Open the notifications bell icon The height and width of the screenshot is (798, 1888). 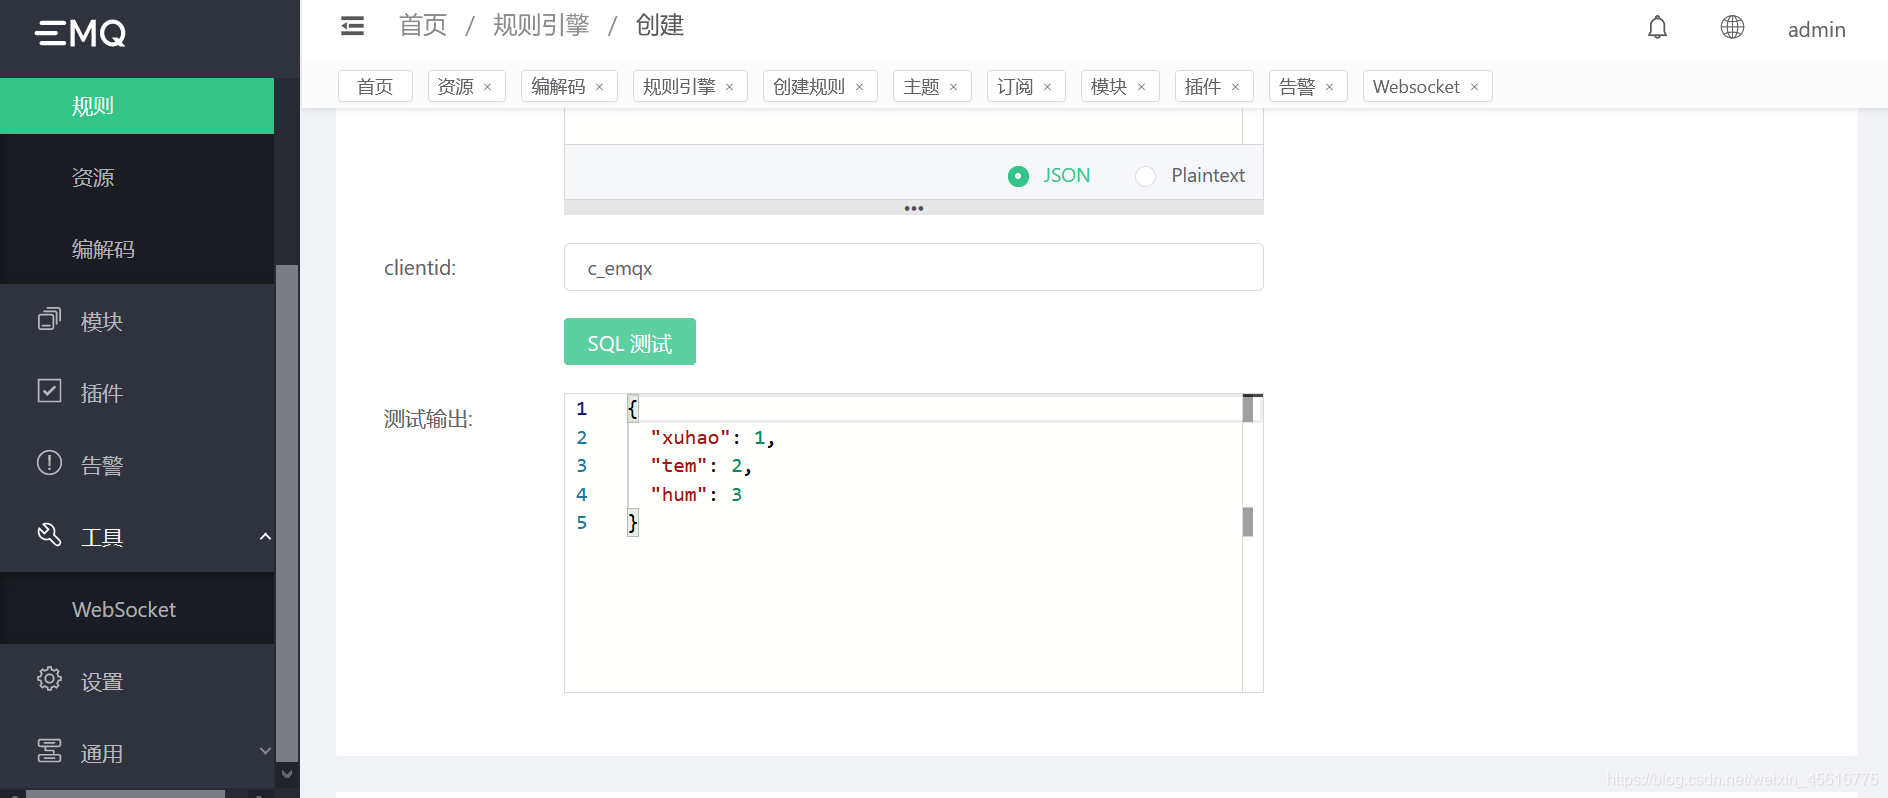tap(1657, 28)
